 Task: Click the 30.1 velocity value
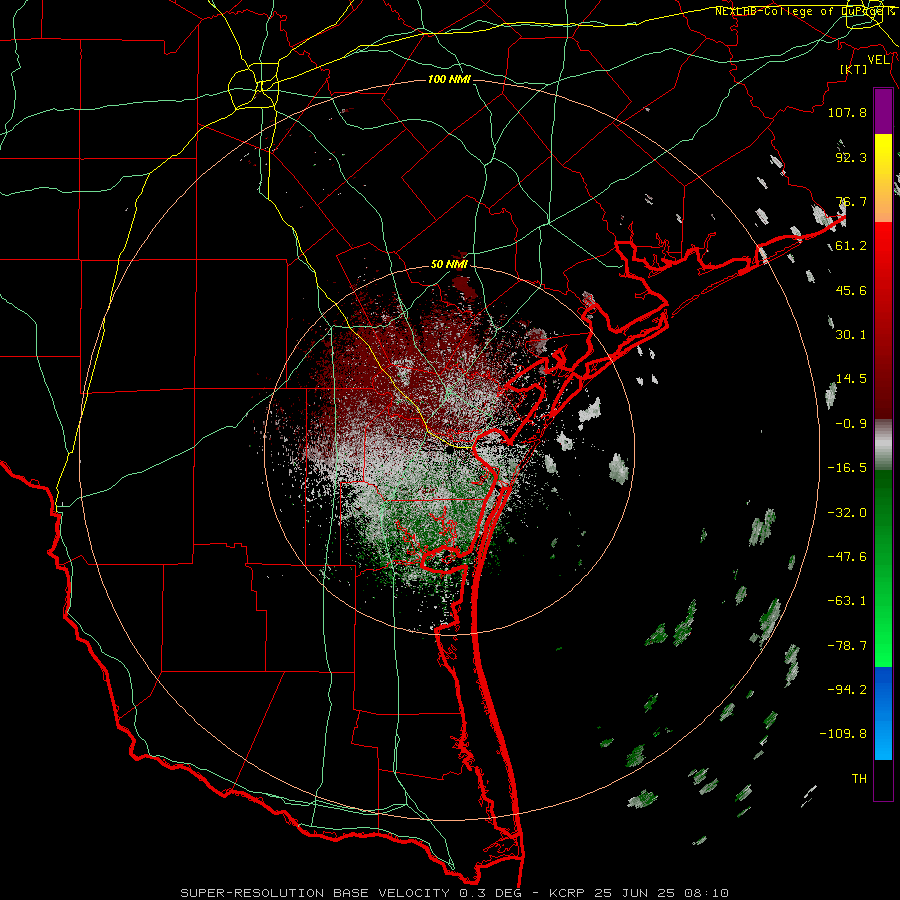pyautogui.click(x=851, y=335)
